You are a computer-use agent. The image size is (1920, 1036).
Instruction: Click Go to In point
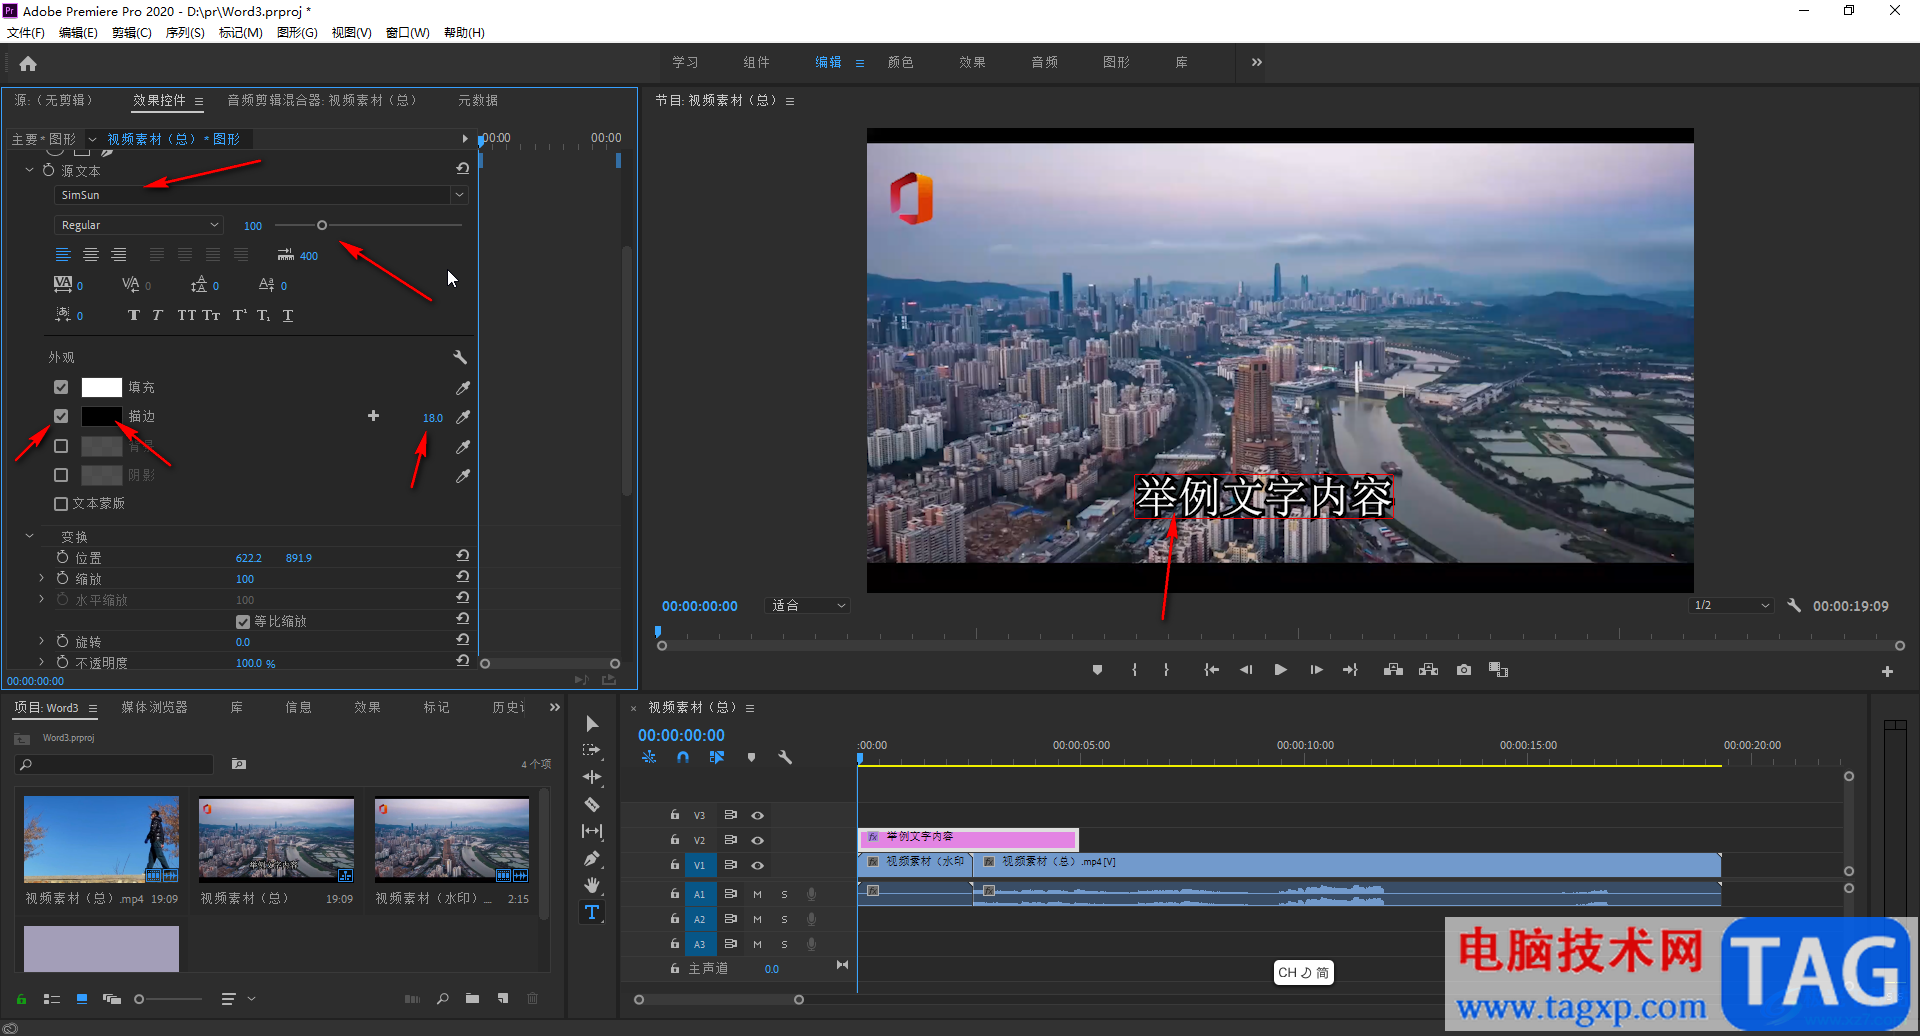(x=1211, y=670)
